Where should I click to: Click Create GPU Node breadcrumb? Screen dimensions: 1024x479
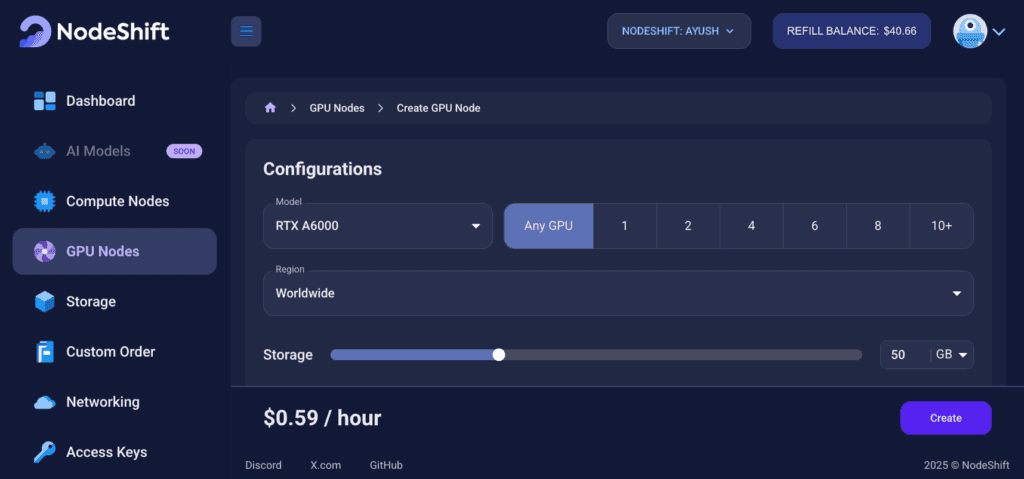click(x=438, y=108)
